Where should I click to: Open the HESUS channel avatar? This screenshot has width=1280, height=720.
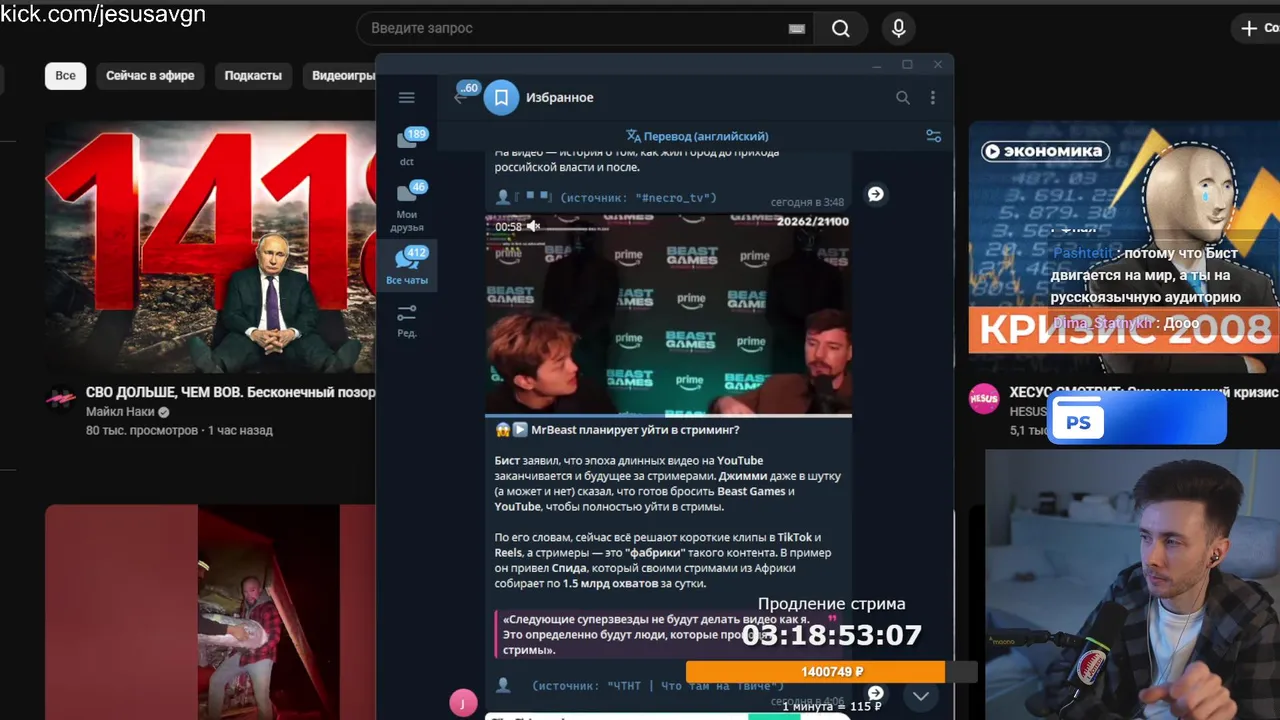[x=984, y=398]
